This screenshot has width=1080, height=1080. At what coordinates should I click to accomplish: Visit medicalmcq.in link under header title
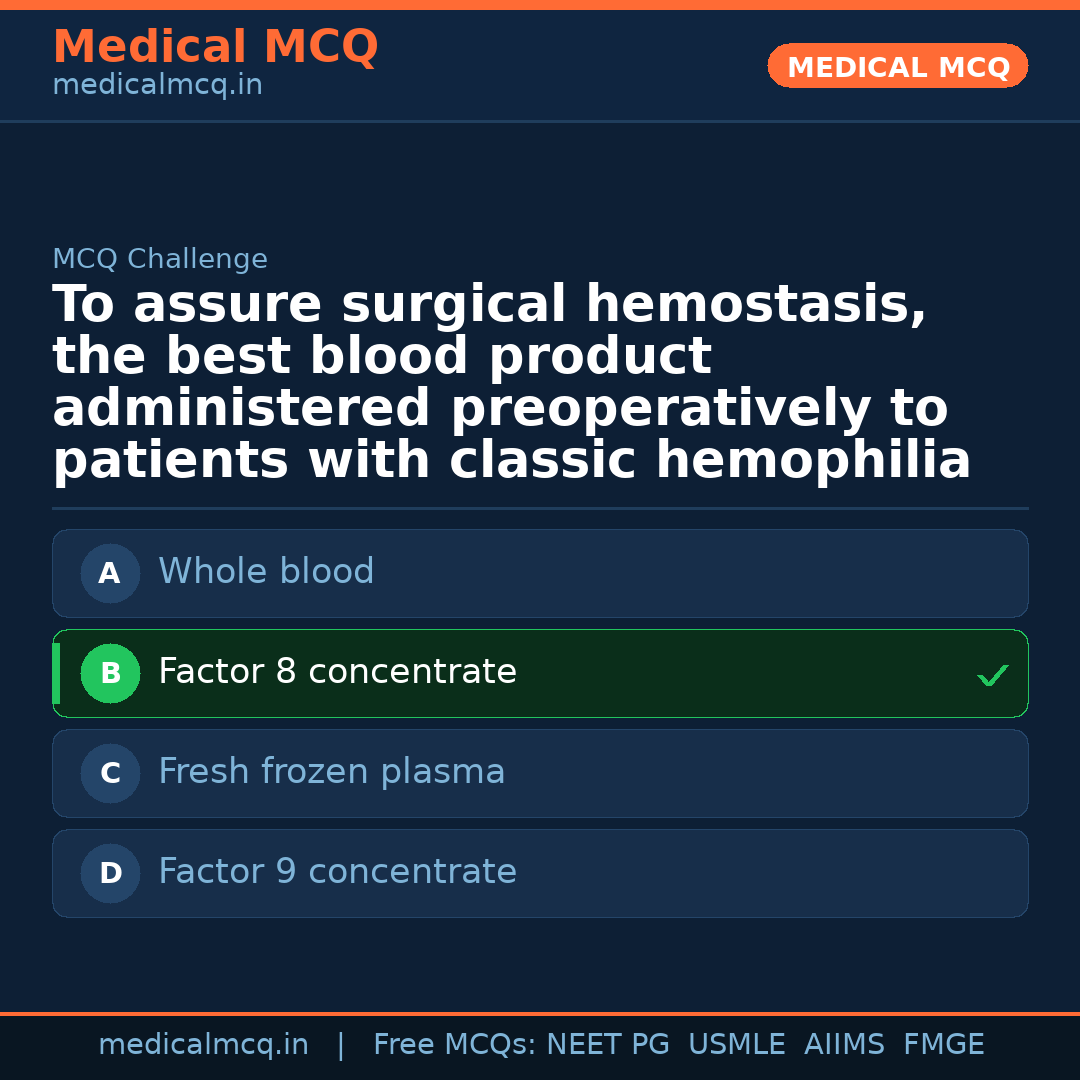point(157,86)
